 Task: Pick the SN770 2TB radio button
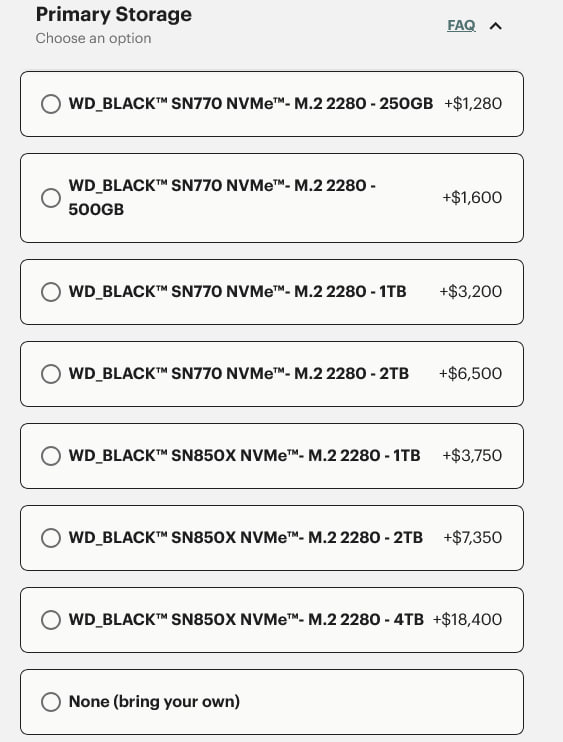(51, 374)
